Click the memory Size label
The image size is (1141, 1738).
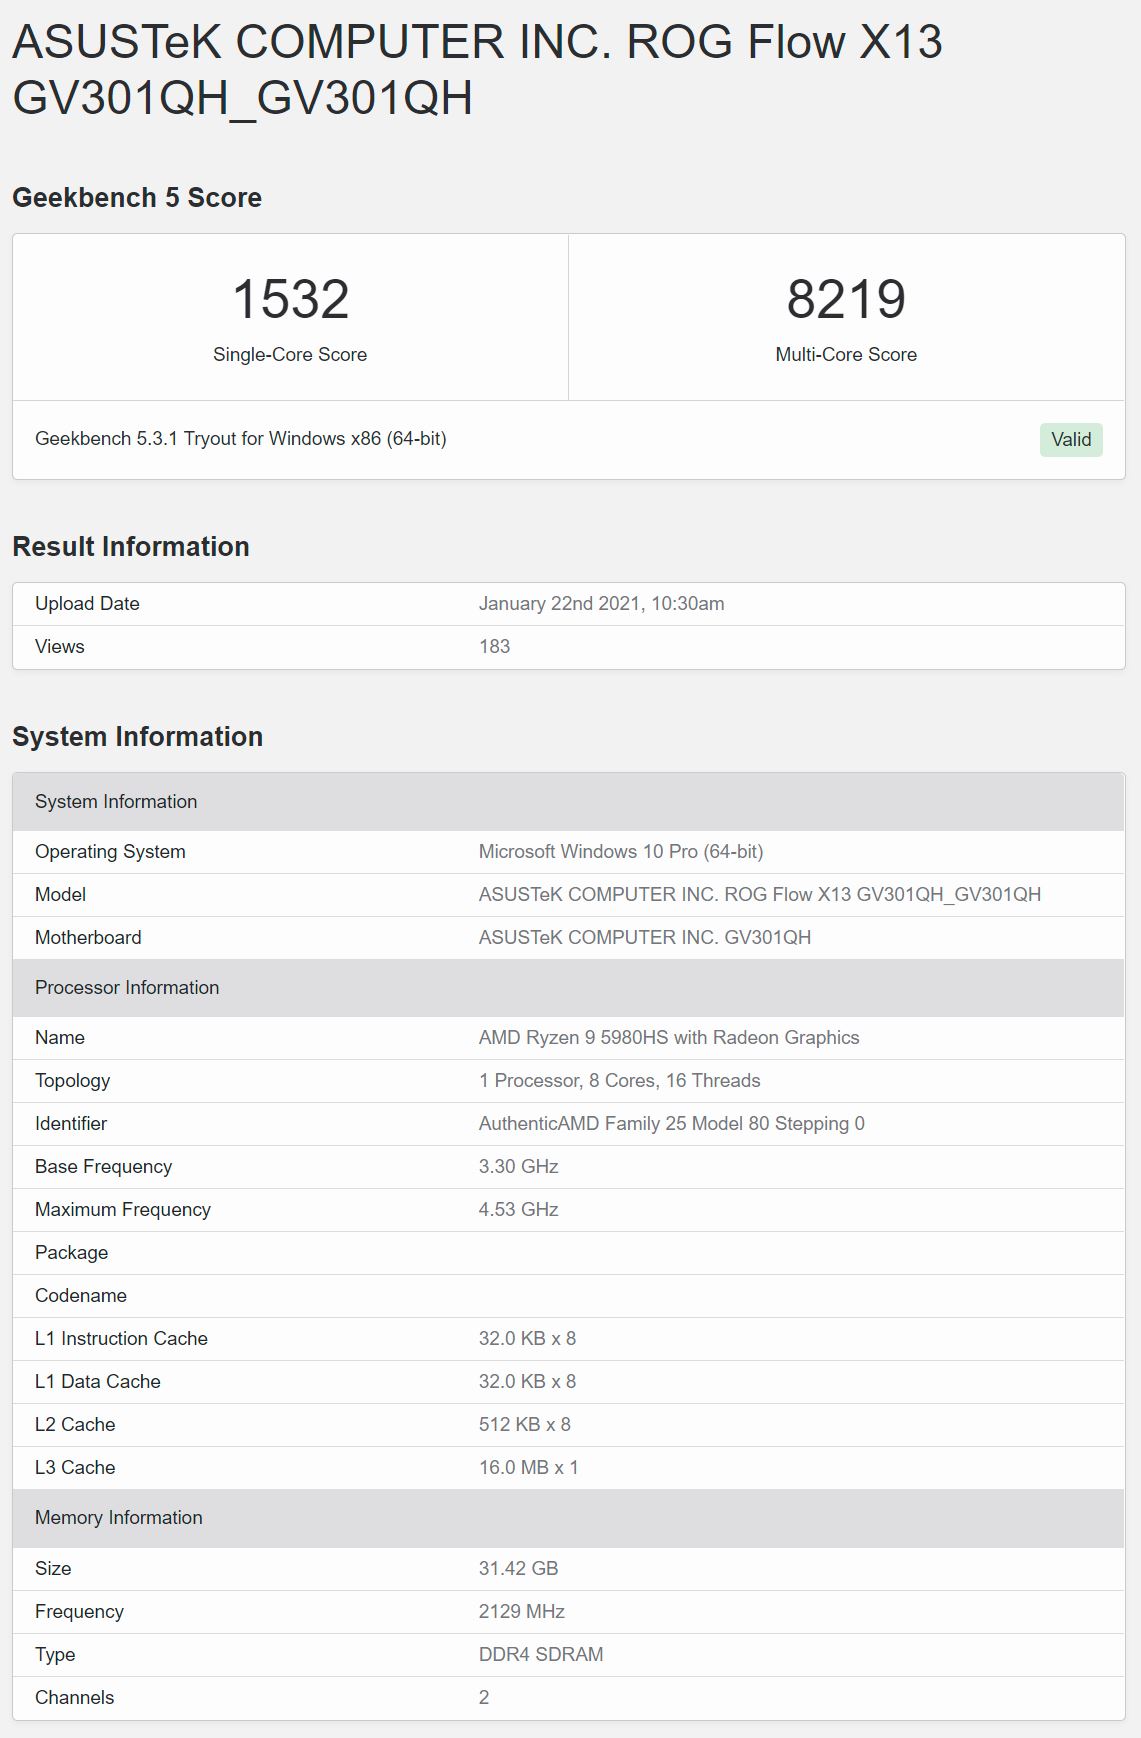53,1569
